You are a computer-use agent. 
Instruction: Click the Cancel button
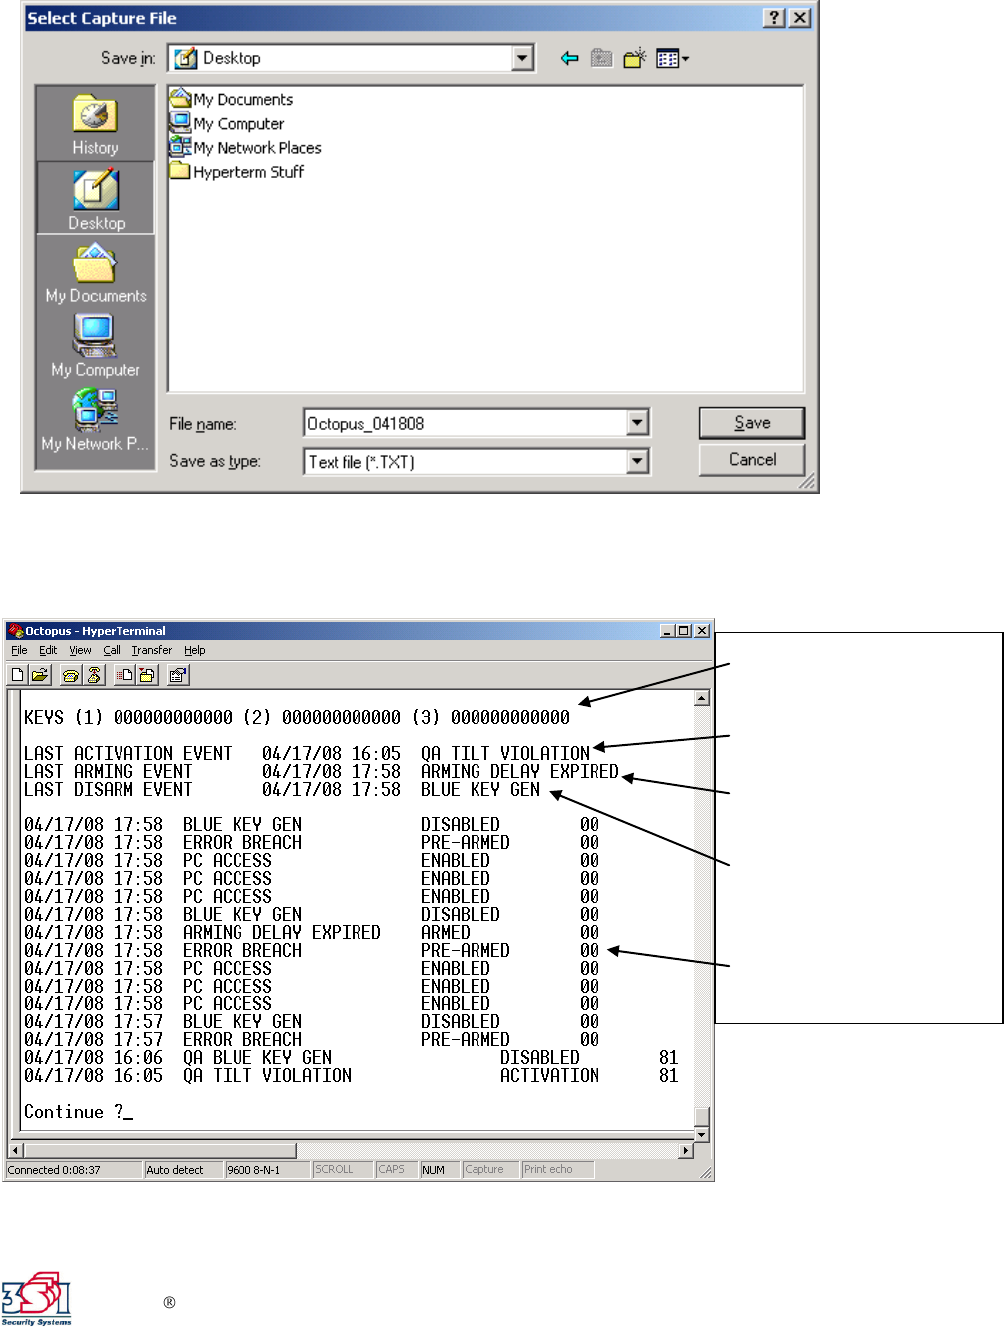[752, 460]
